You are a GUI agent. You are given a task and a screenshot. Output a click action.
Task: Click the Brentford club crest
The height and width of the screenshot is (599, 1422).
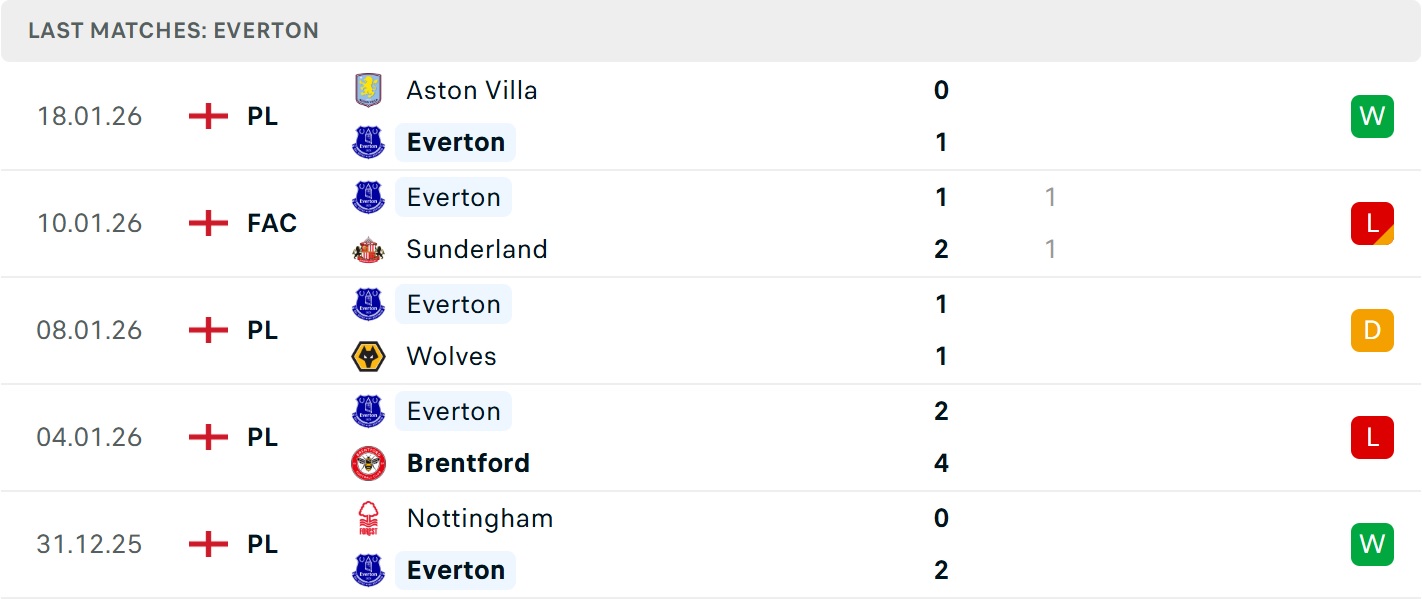pyautogui.click(x=369, y=463)
